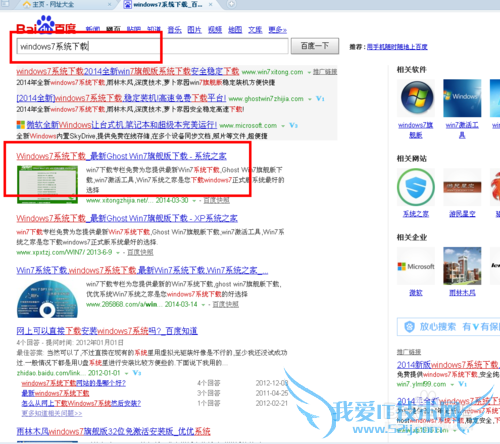The height and width of the screenshot is (444, 500).
Task: Open the 图片 navigation link
Action: click(x=195, y=30)
